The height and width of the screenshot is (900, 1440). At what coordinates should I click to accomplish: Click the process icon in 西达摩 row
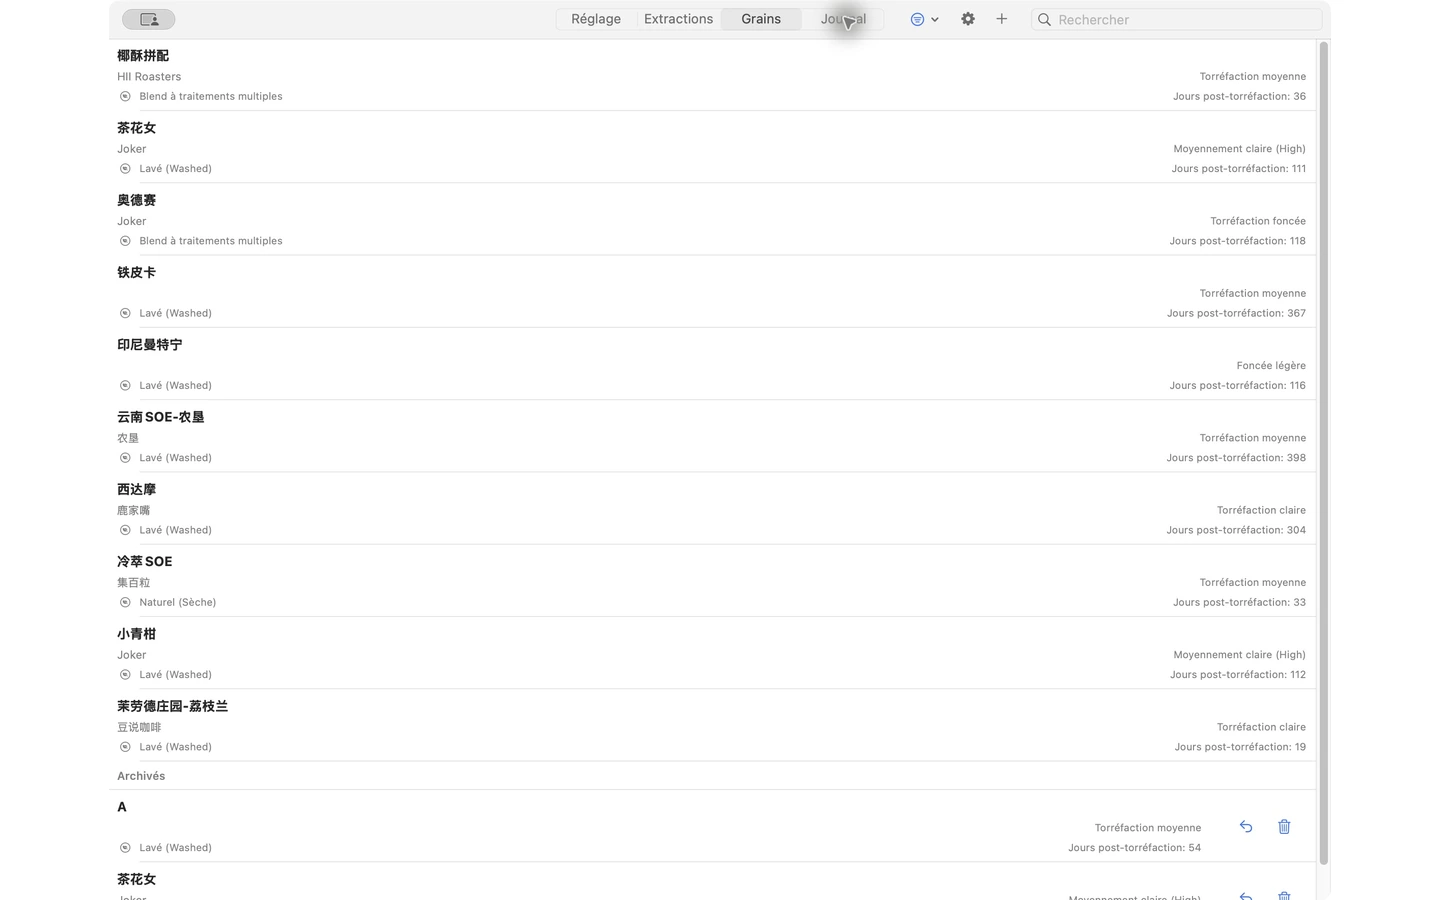[x=125, y=530]
